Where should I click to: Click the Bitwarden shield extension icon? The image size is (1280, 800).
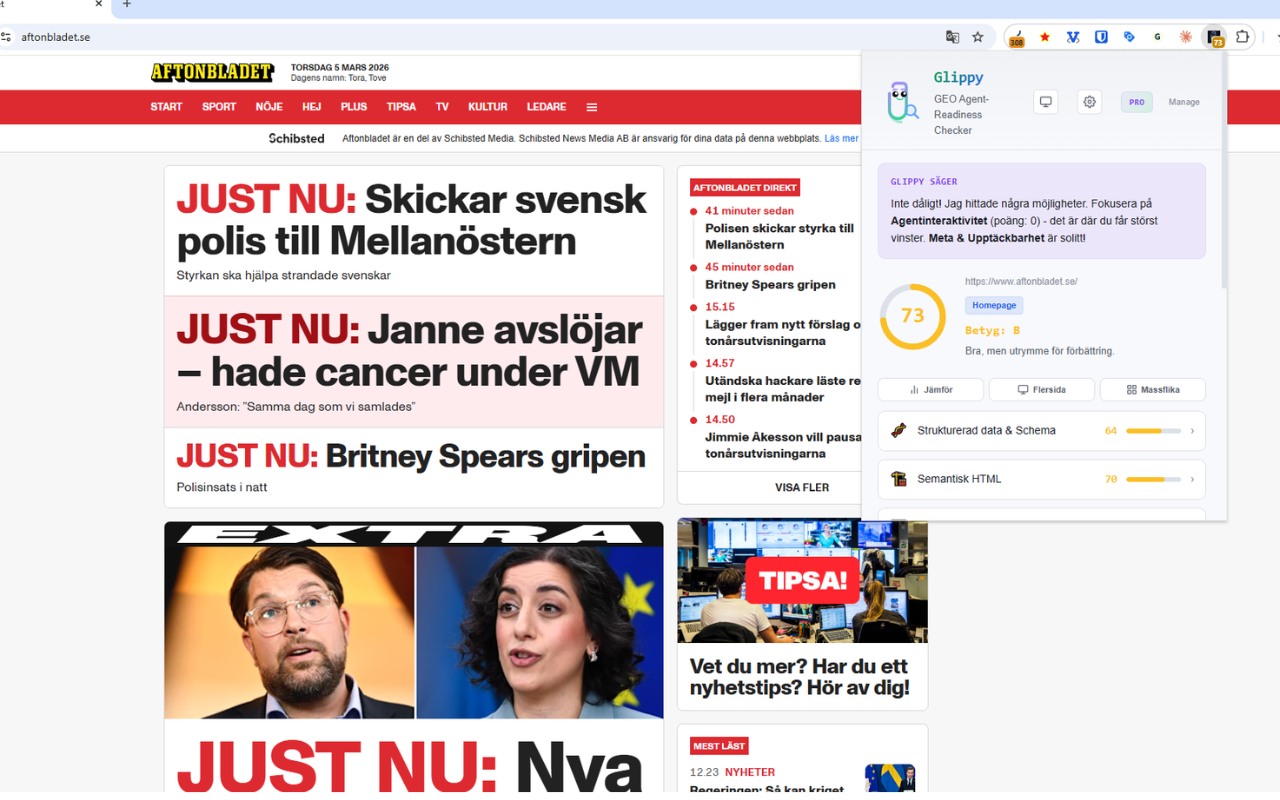1101,37
